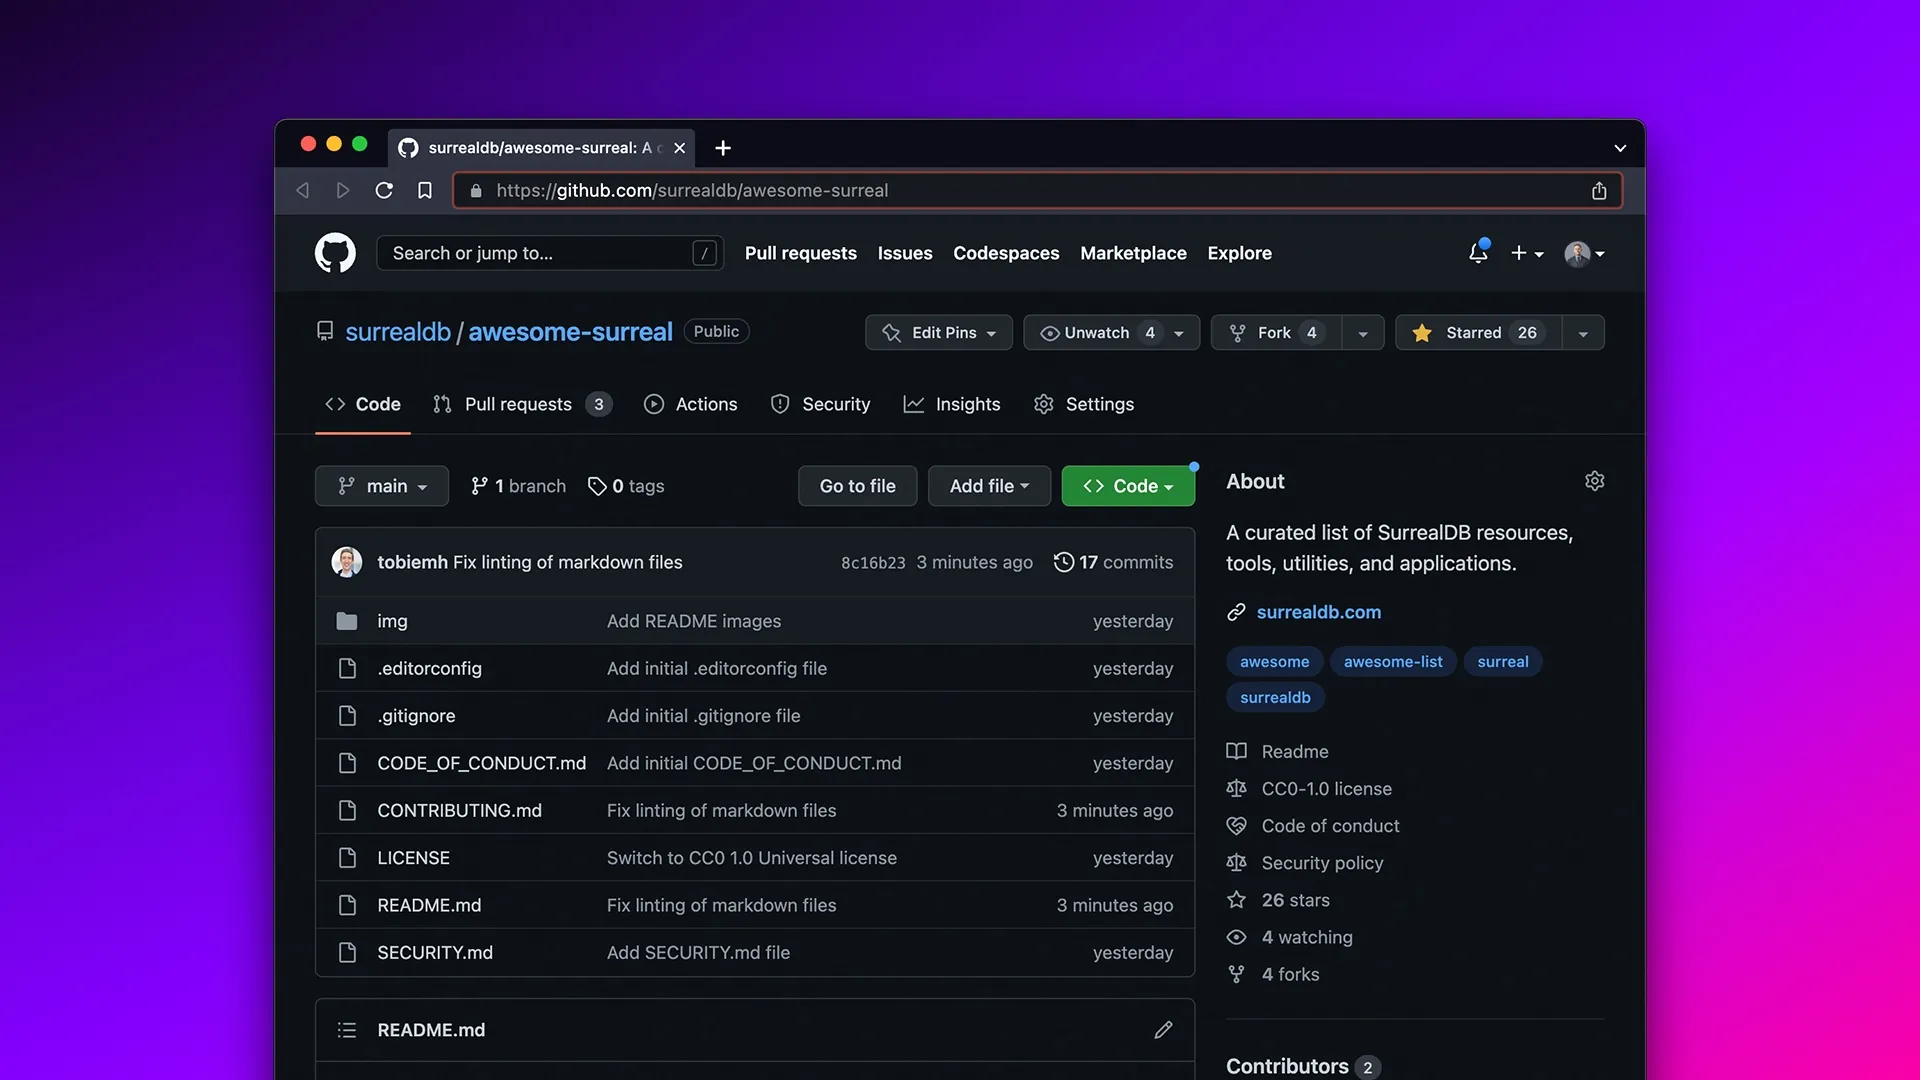The height and width of the screenshot is (1080, 1920).
Task: Open the surrealdb.com website link
Action: pos(1319,611)
